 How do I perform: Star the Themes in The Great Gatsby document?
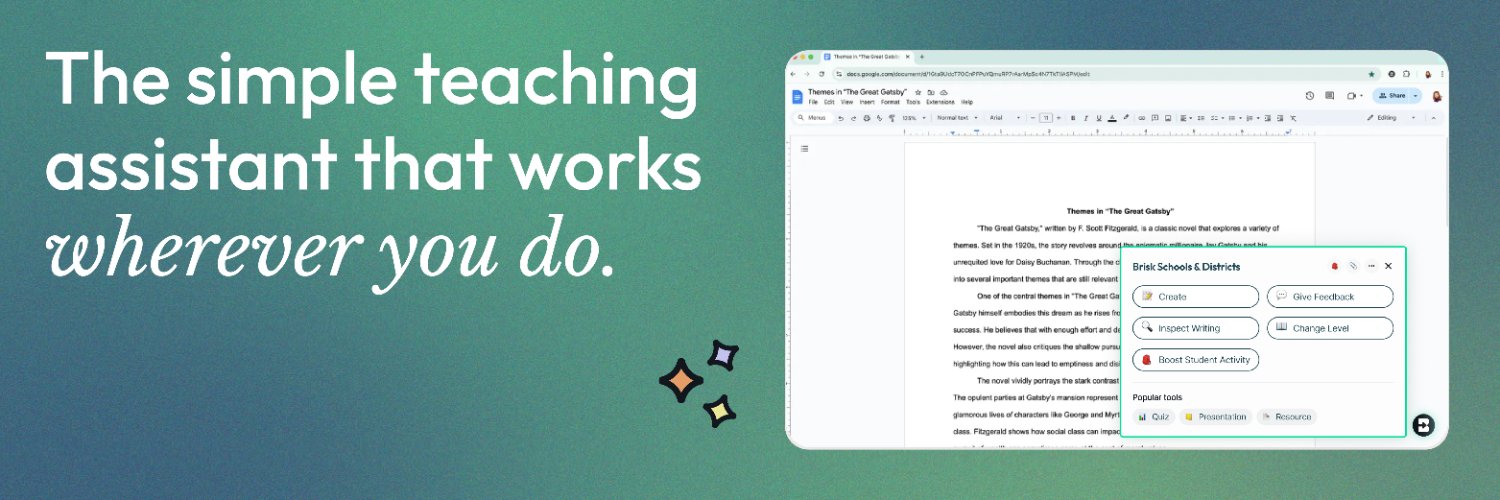(918, 92)
